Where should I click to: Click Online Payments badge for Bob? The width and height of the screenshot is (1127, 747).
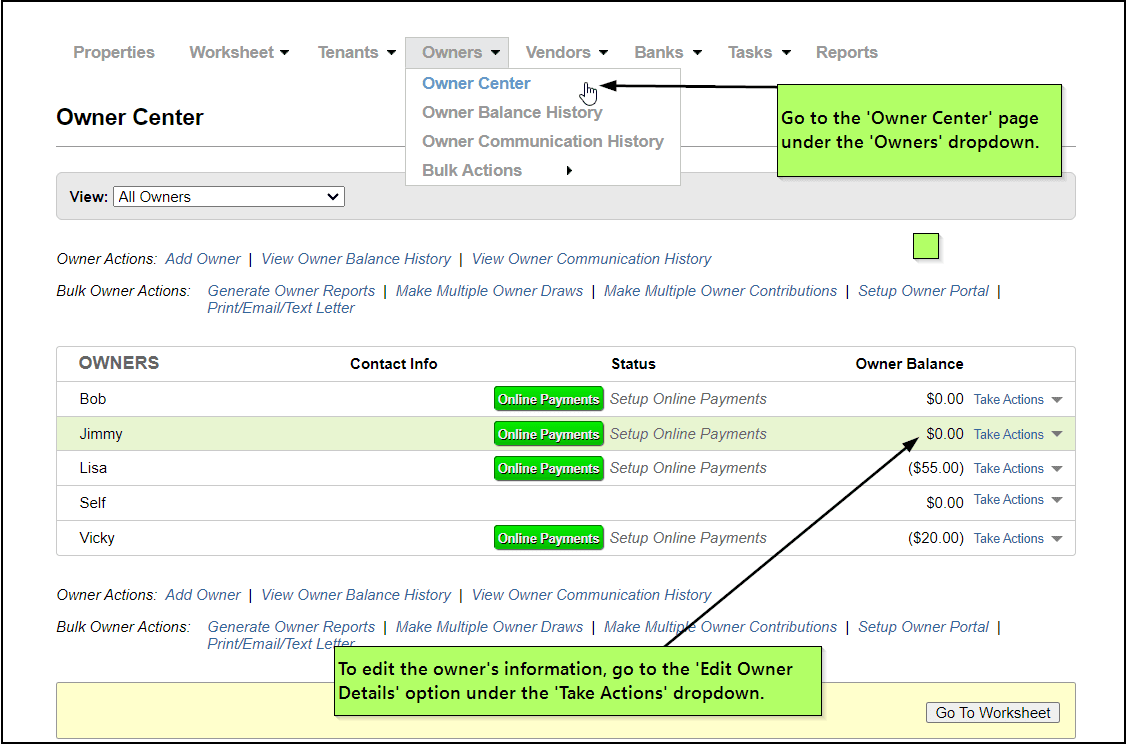pyautogui.click(x=548, y=399)
